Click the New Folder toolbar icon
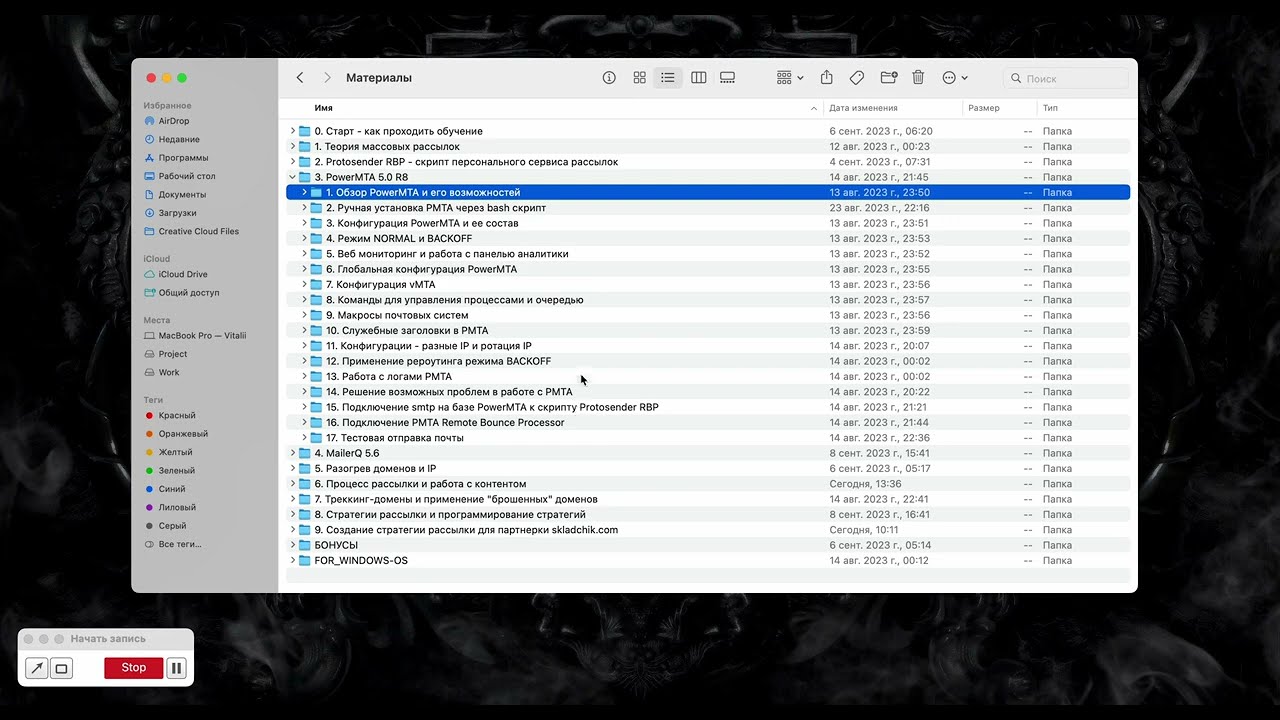Screen dimensions: 1280x720 888,78
